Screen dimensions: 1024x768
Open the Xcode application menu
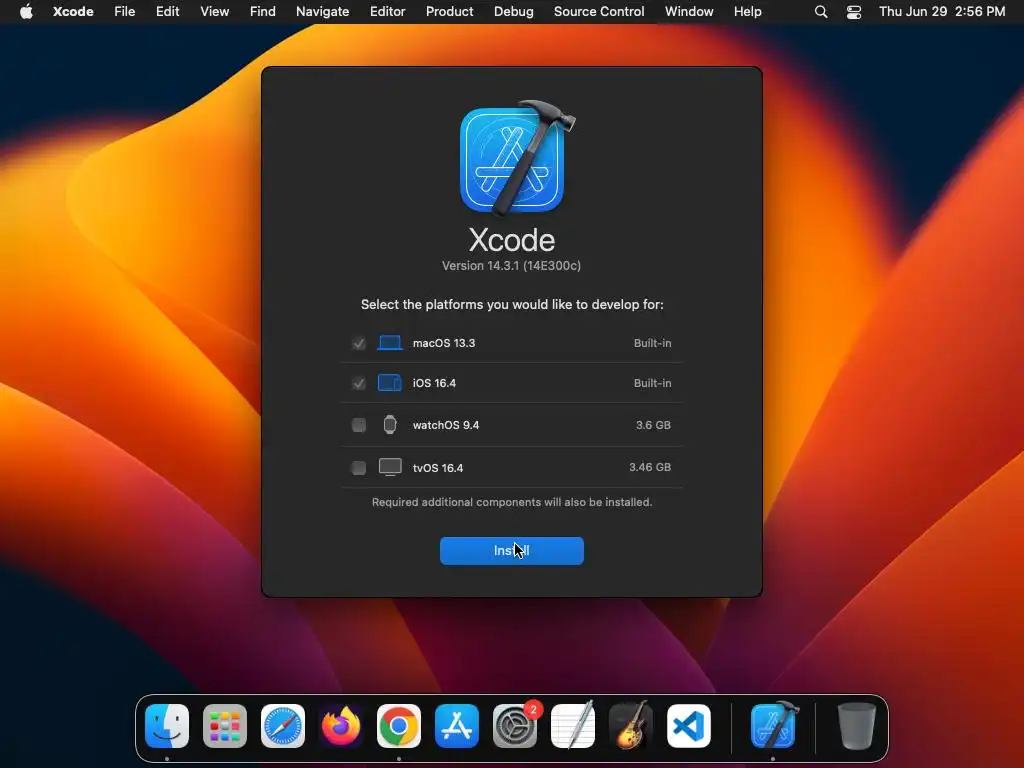pyautogui.click(x=73, y=11)
